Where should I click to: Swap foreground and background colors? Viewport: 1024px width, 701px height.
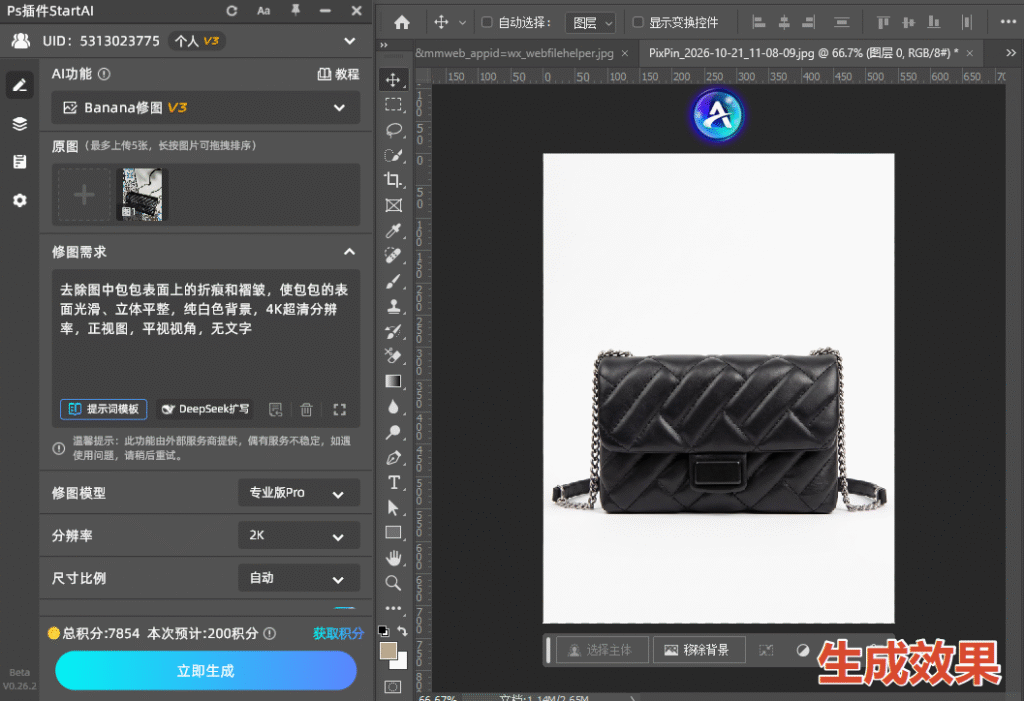pyautogui.click(x=402, y=631)
